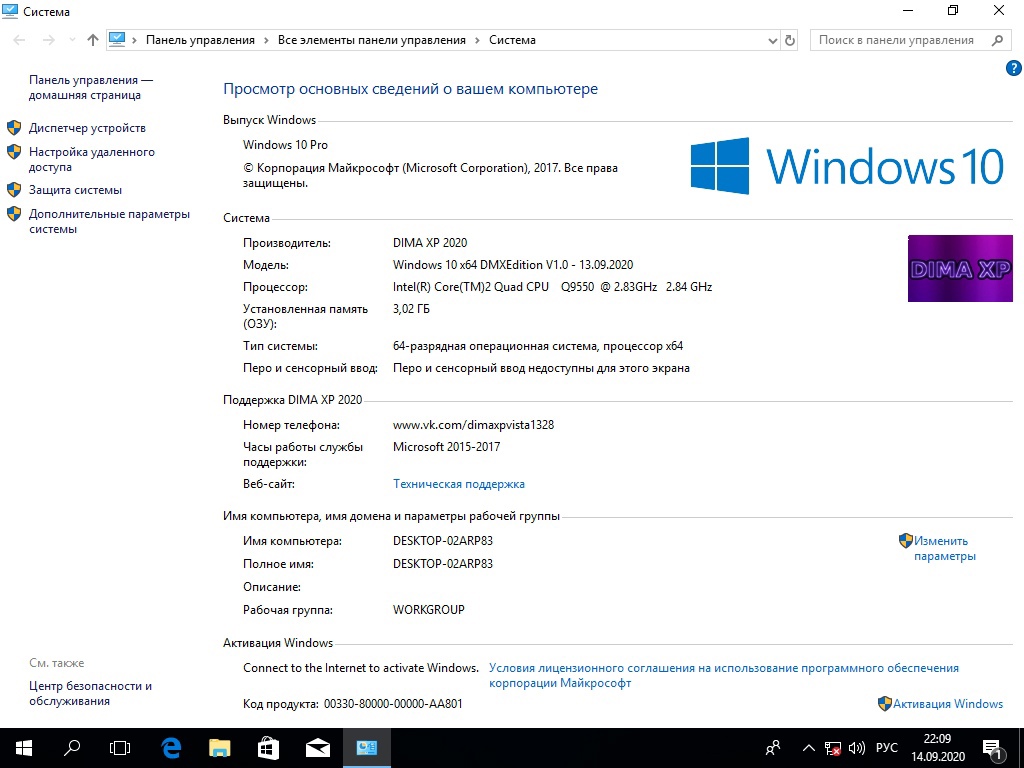This screenshot has width=1024, height=768.
Task: Show hidden system tray icons
Action: [808, 747]
